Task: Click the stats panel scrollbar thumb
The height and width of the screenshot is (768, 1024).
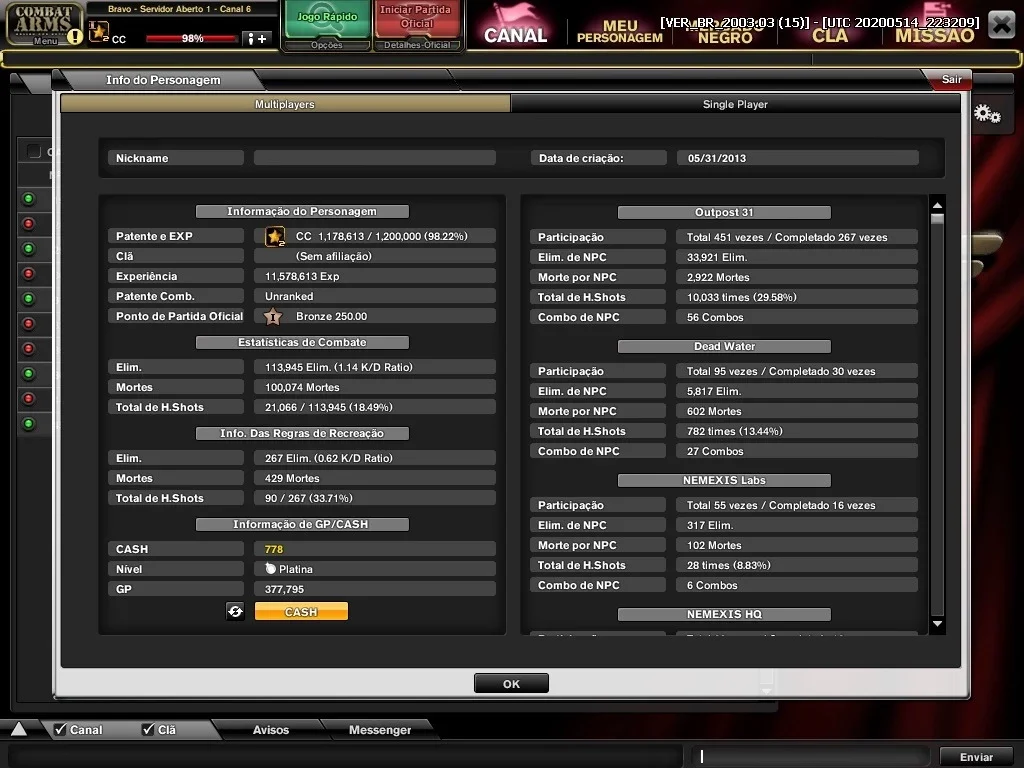Action: click(x=937, y=219)
